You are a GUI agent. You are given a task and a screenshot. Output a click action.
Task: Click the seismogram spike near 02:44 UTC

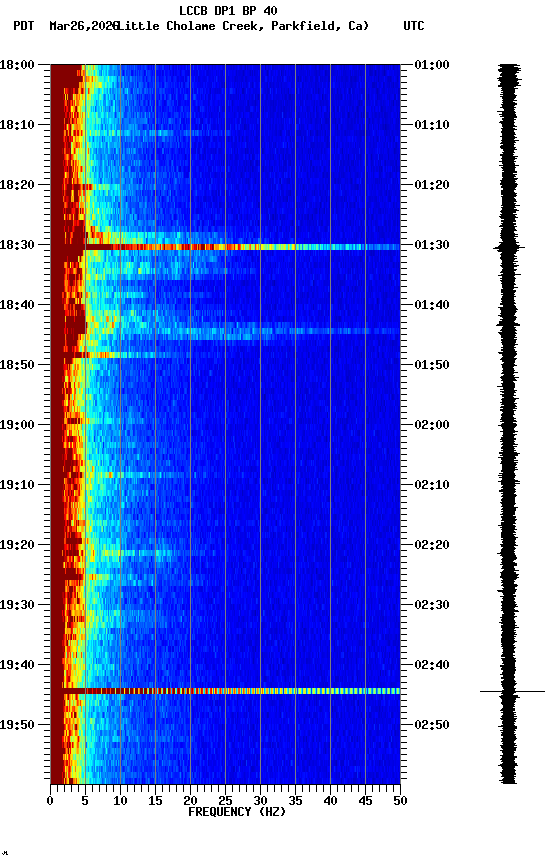point(512,691)
